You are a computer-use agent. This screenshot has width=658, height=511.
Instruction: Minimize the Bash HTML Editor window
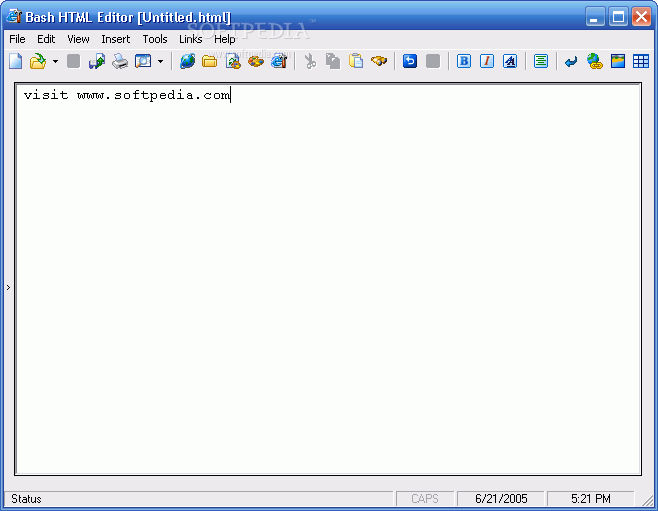point(595,16)
